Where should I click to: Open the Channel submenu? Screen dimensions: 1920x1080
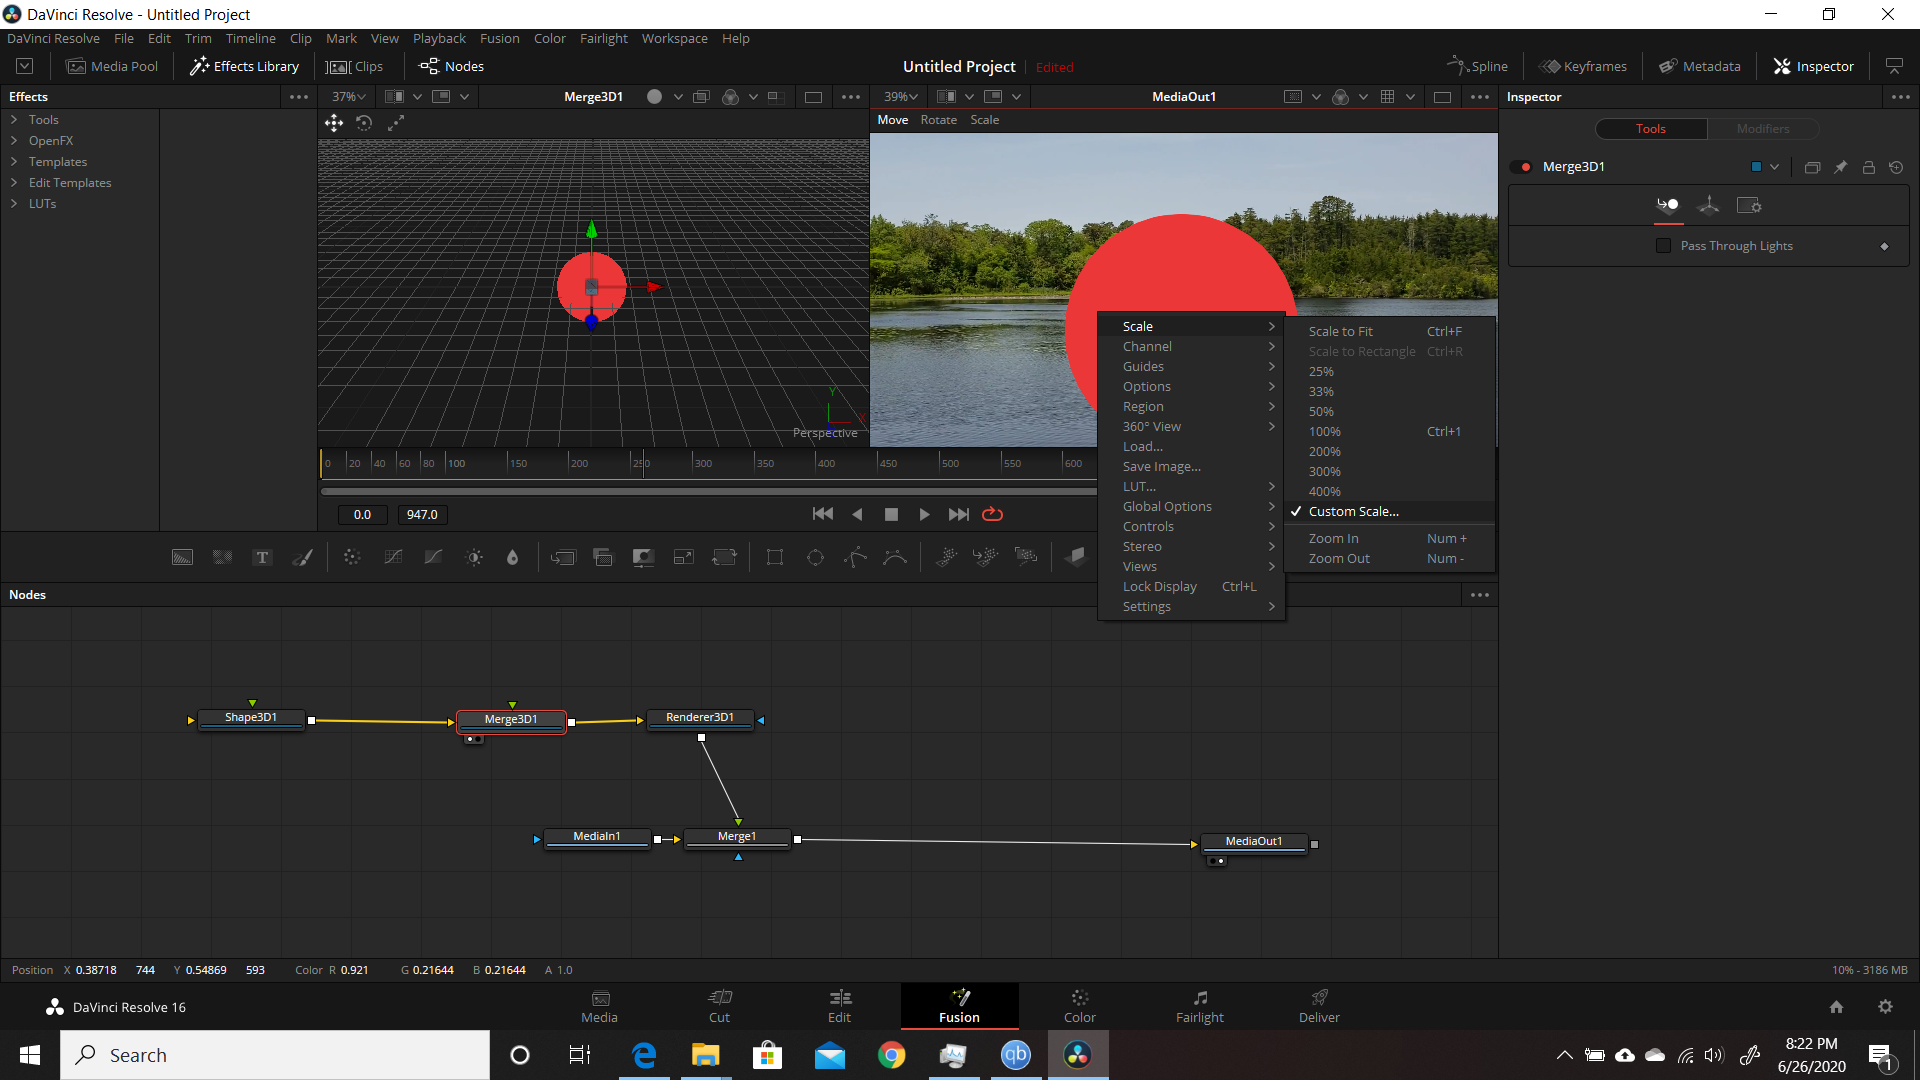[1190, 347]
